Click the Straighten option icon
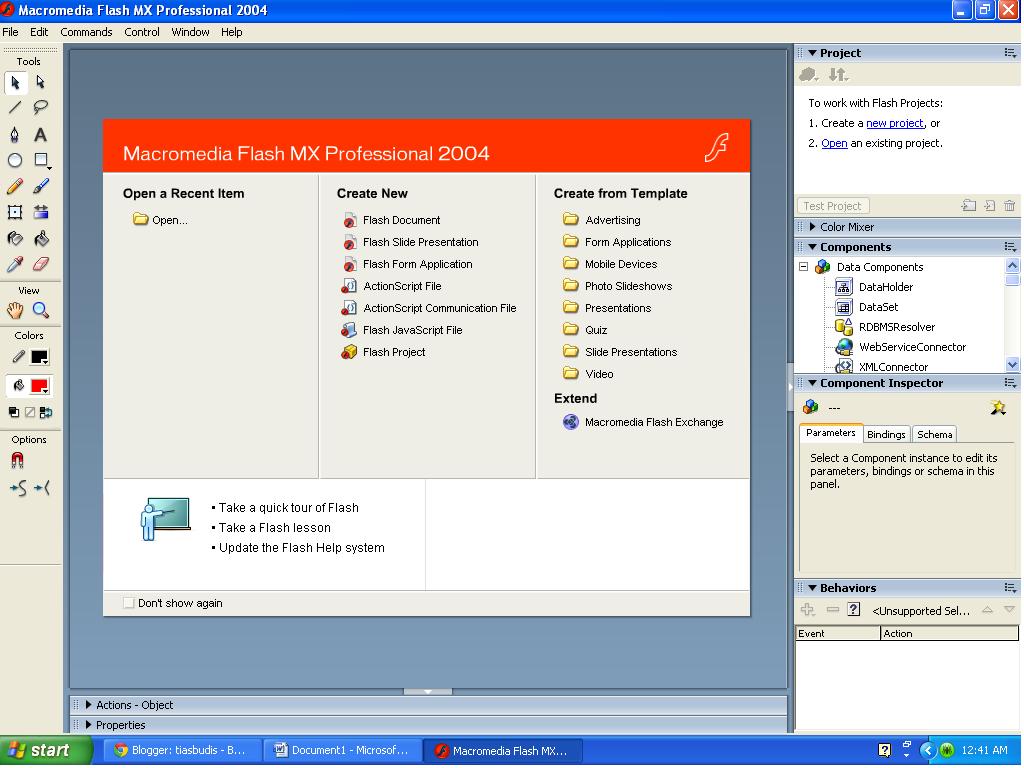Screen dimensions: 1024x768 [x=42, y=487]
